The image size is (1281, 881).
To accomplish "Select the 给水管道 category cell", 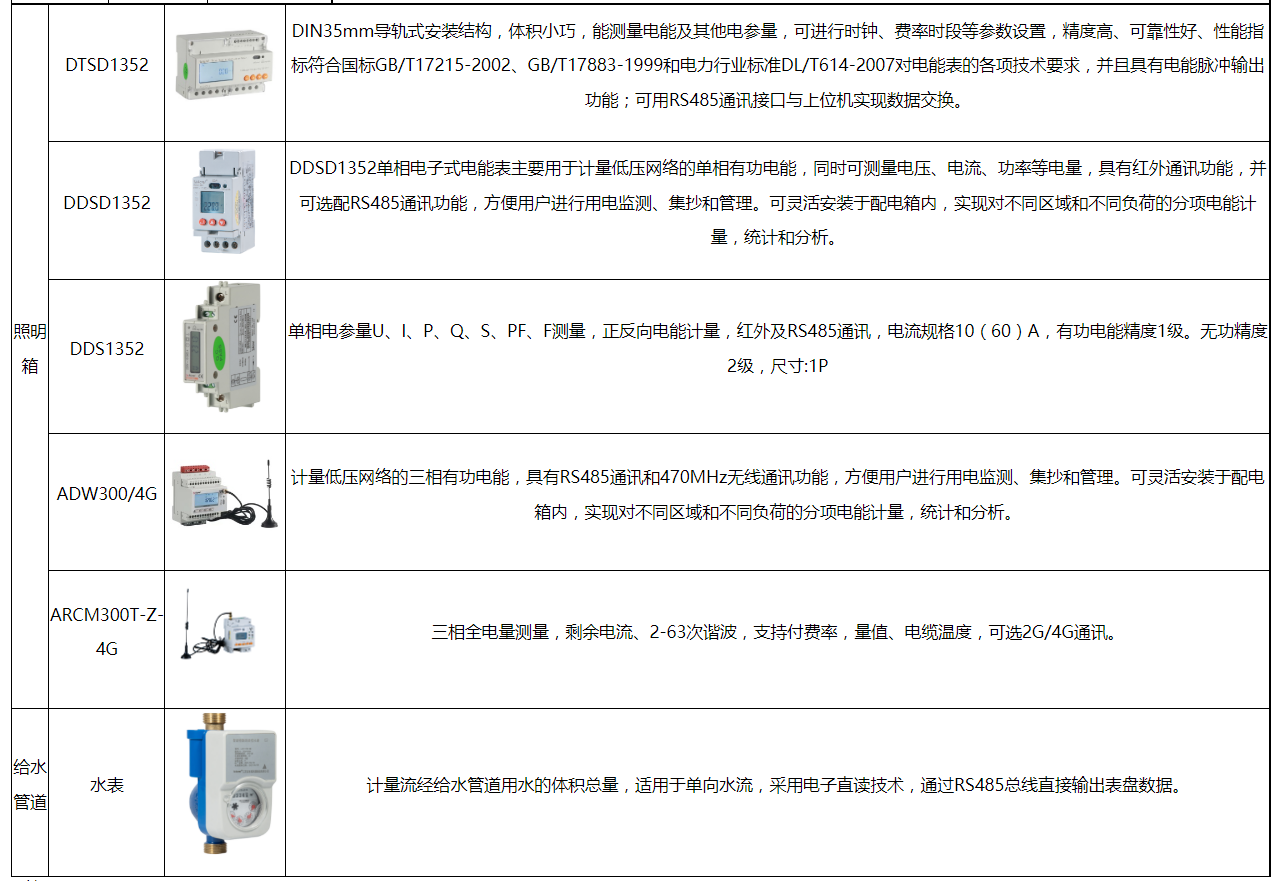I will [30, 793].
